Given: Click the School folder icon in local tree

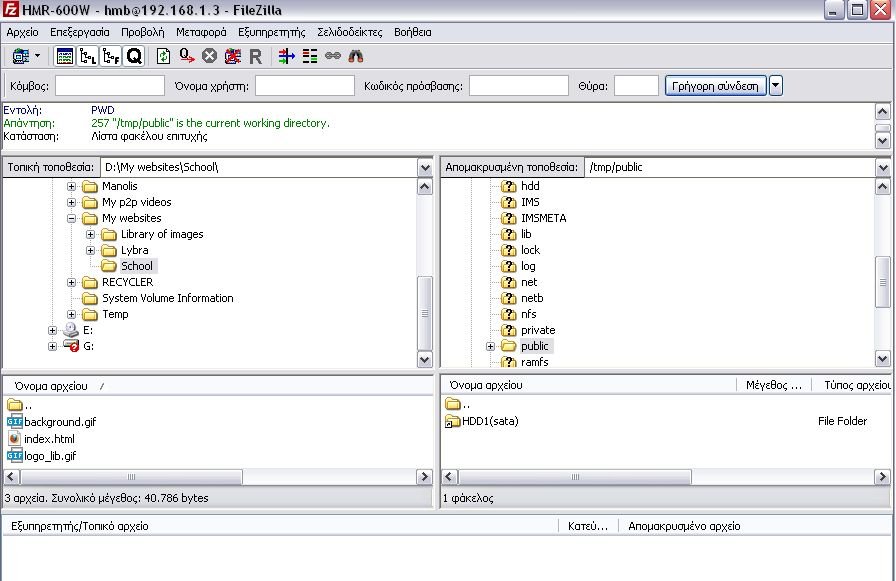Looking at the screenshot, I should (109, 266).
